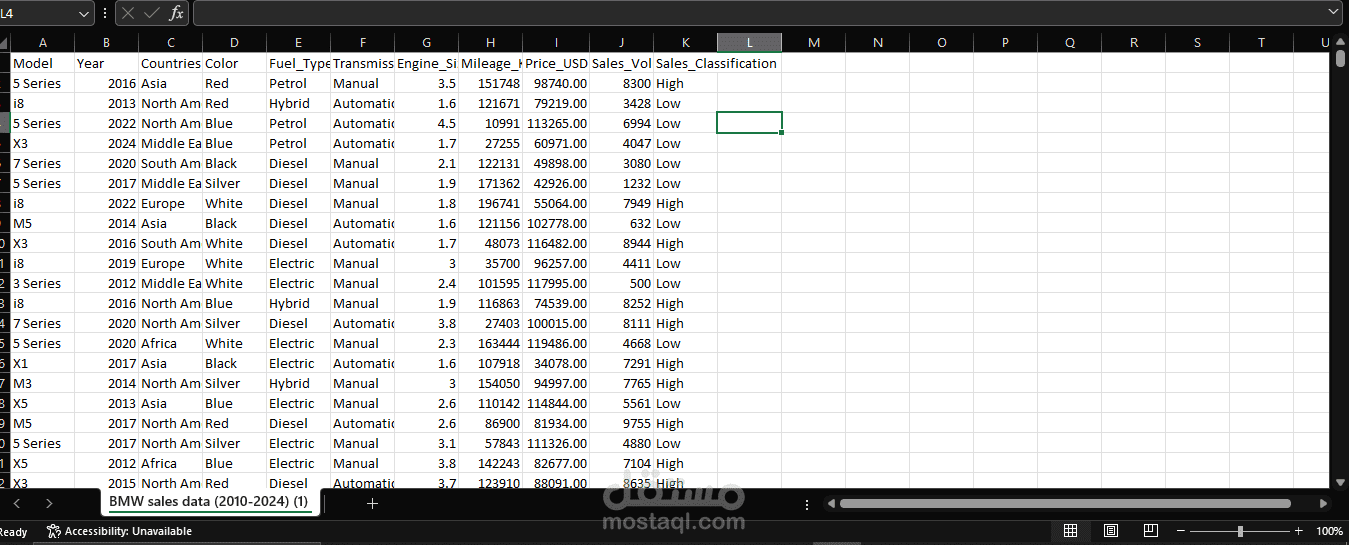
Task: Select all cells with corner button
Action: click(x=5, y=42)
